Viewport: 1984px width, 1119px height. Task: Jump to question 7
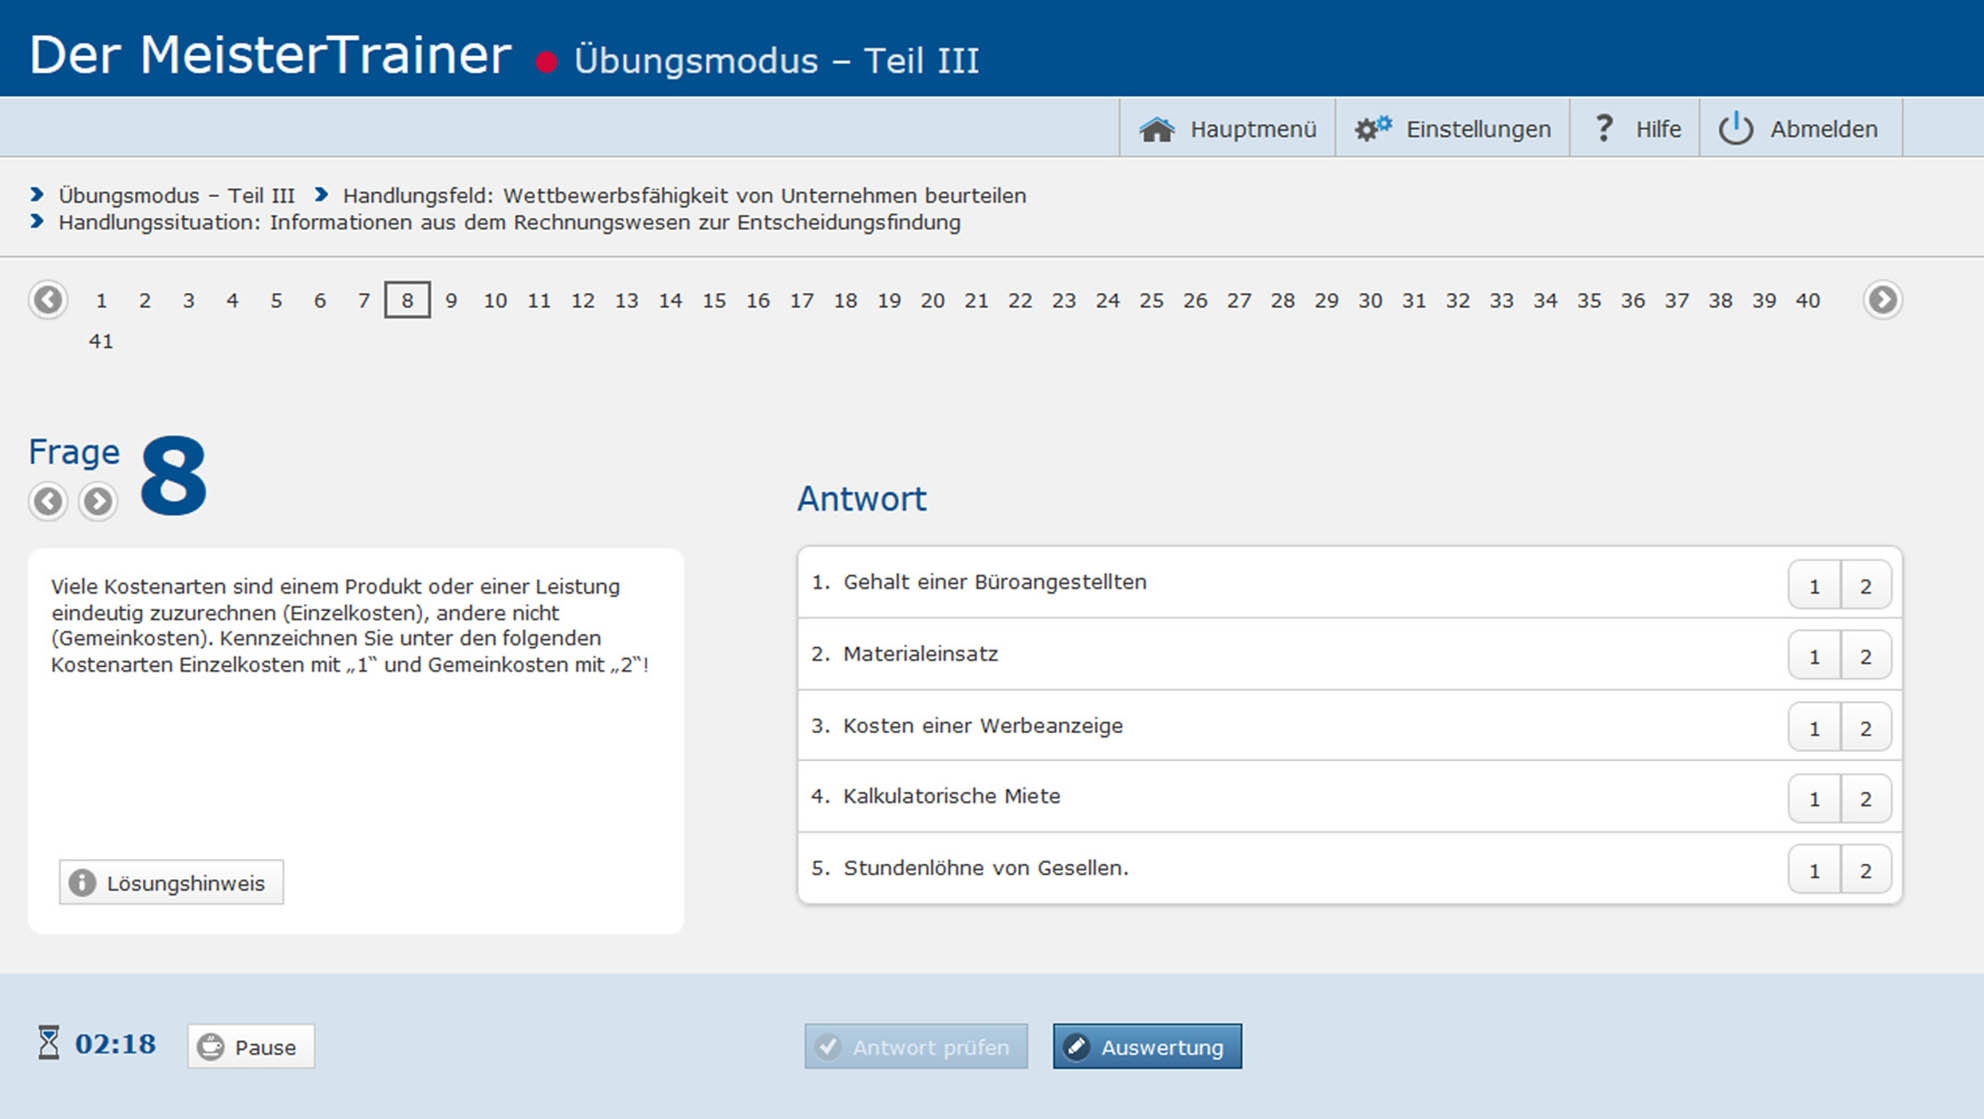(x=364, y=300)
